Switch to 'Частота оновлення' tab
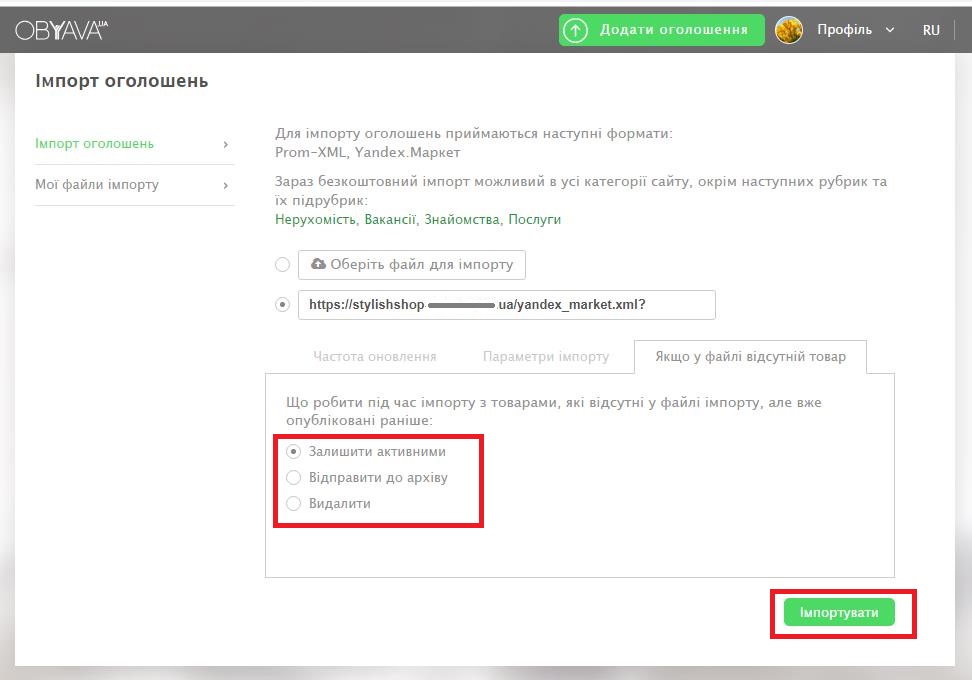The height and width of the screenshot is (680, 972). [x=374, y=356]
